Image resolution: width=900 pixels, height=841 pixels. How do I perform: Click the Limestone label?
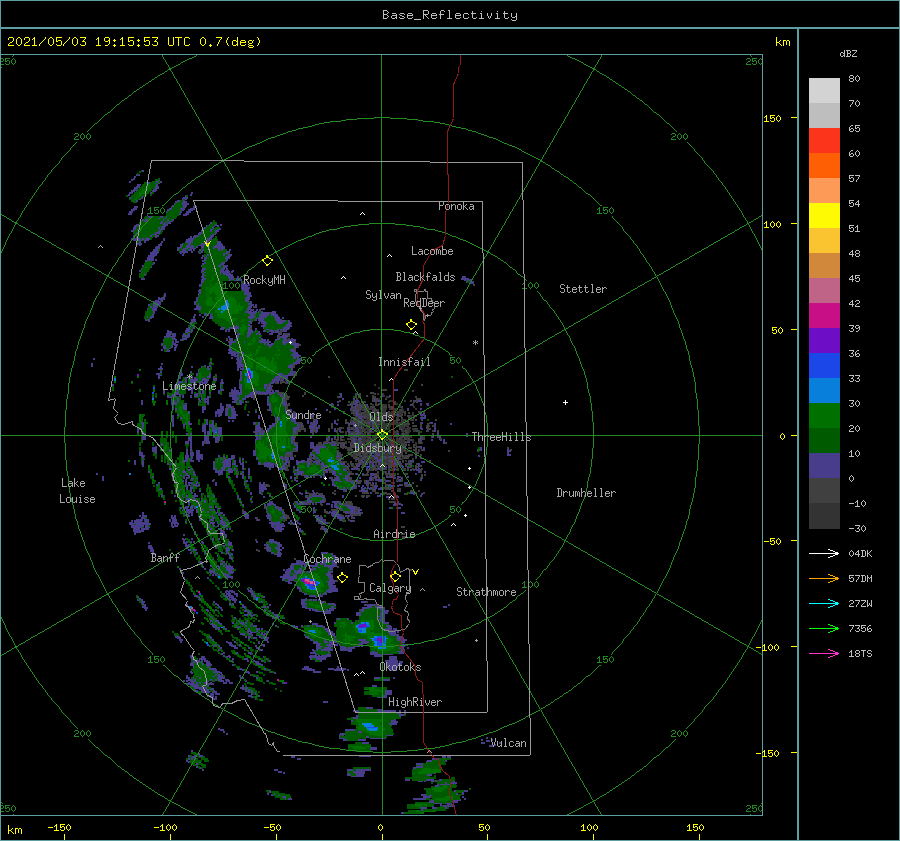189,386
